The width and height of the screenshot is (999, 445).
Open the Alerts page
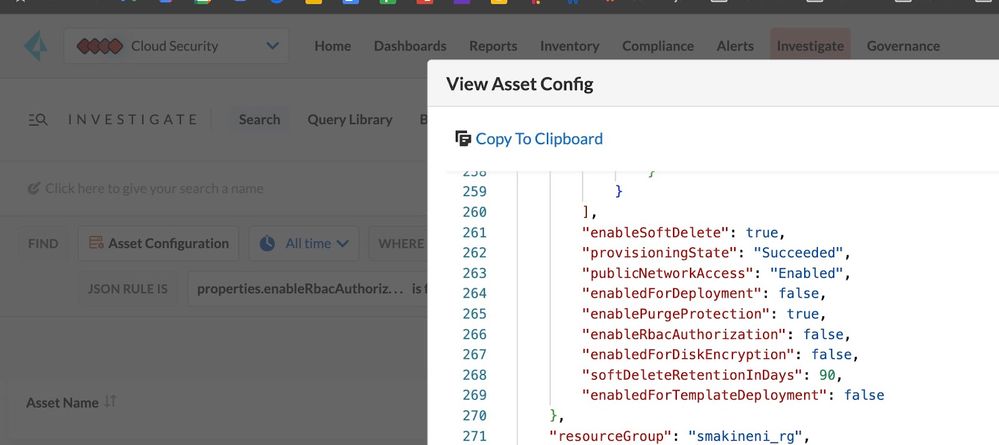tap(735, 46)
